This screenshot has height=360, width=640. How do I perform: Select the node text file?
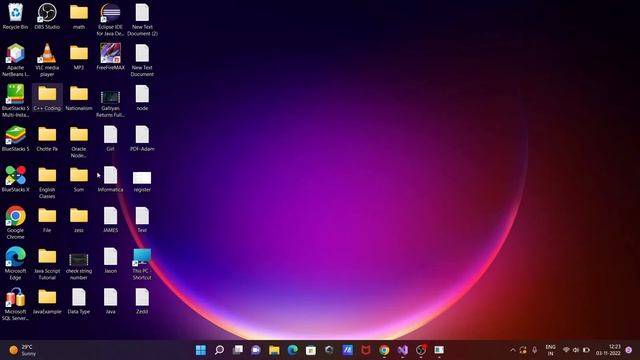(x=142, y=98)
